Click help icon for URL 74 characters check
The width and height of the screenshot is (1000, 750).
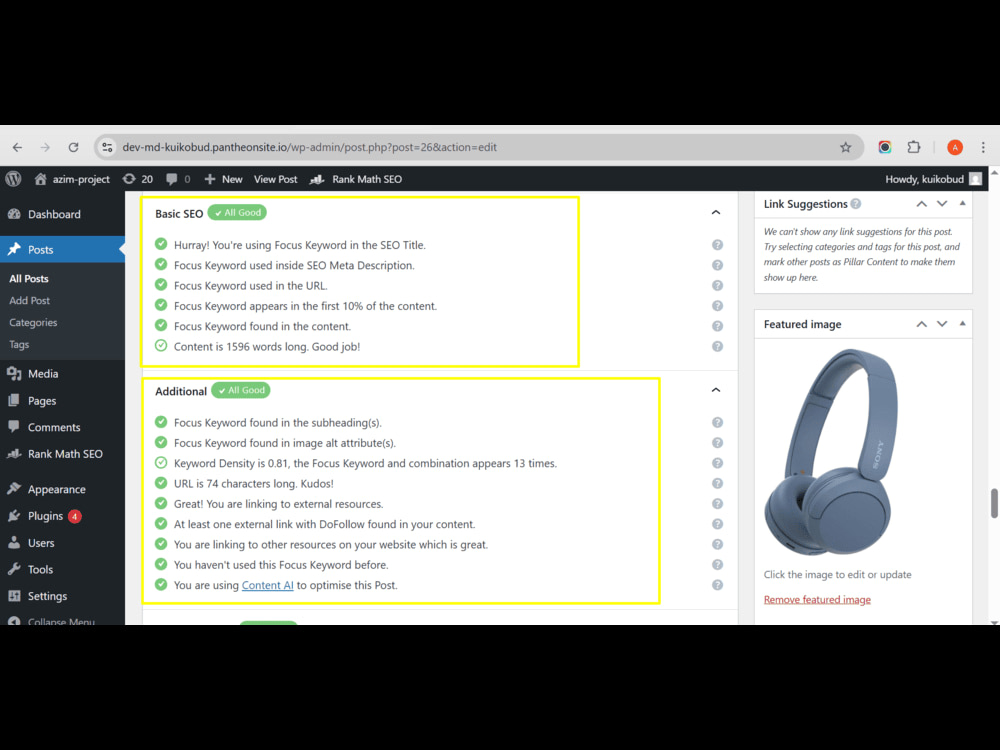(x=717, y=483)
